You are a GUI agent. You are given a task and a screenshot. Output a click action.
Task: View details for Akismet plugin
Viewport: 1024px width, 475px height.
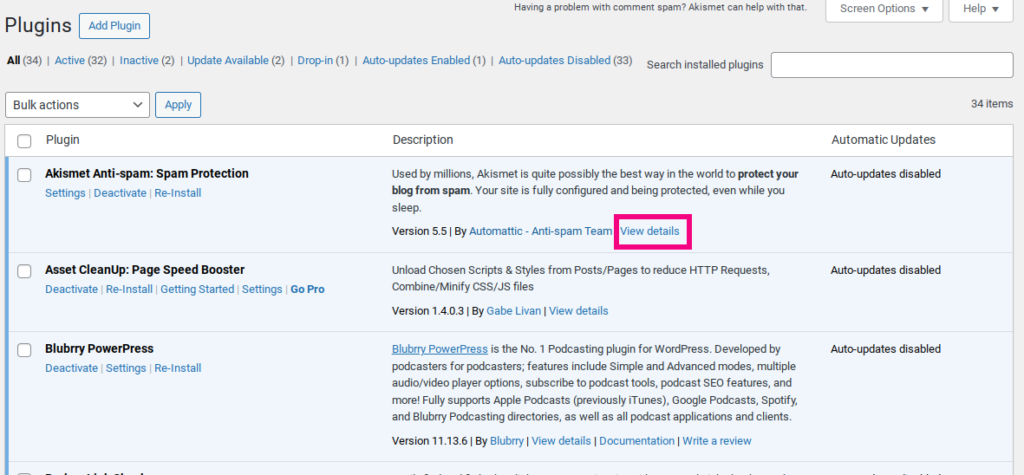click(x=650, y=231)
